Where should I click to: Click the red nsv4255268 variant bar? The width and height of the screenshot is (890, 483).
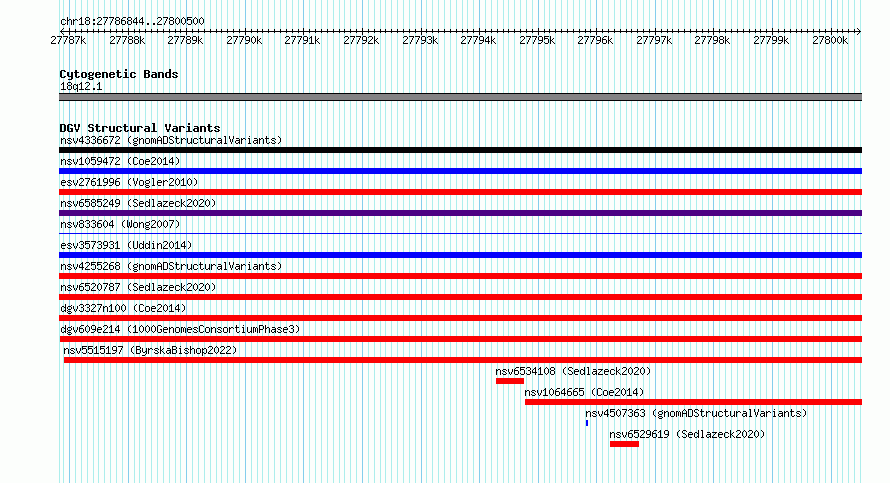click(460, 276)
